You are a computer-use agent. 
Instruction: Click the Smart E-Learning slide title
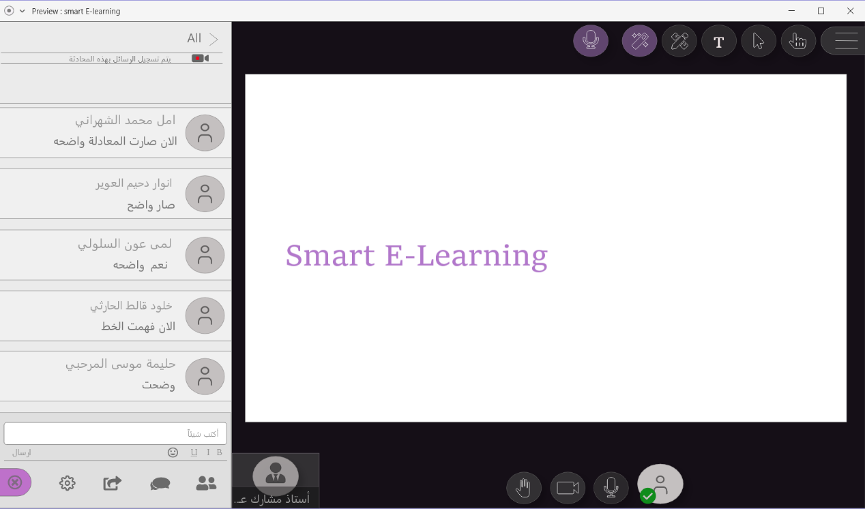tap(416, 256)
